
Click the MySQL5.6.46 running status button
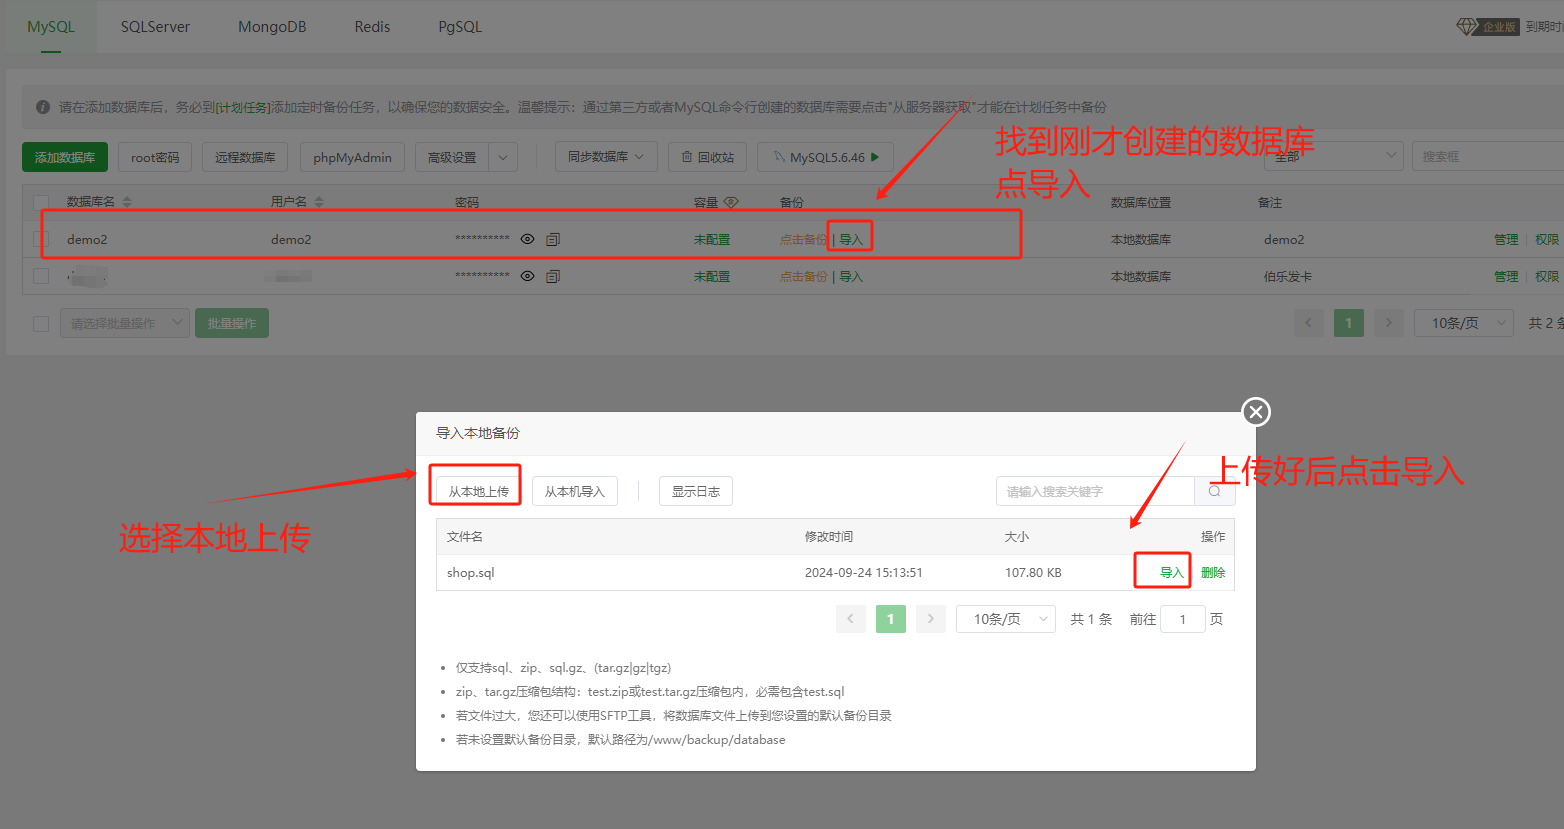point(826,157)
